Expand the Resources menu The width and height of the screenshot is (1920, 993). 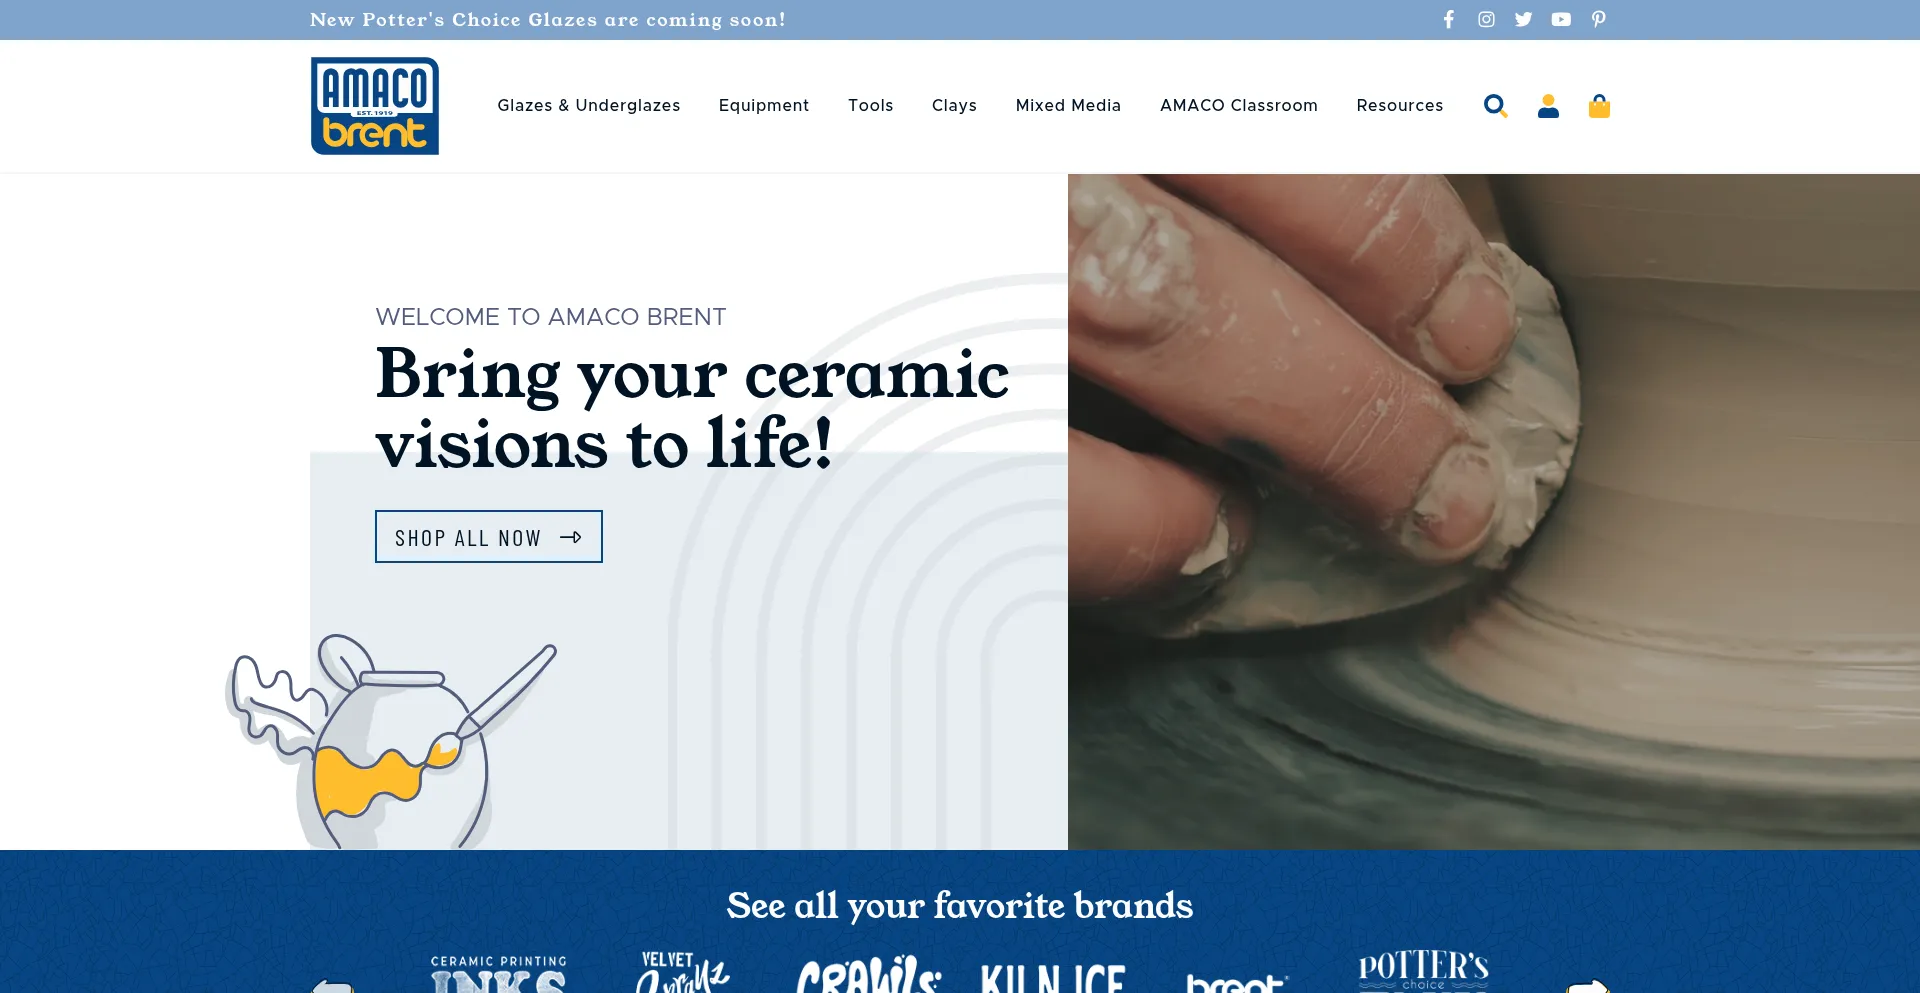point(1400,105)
